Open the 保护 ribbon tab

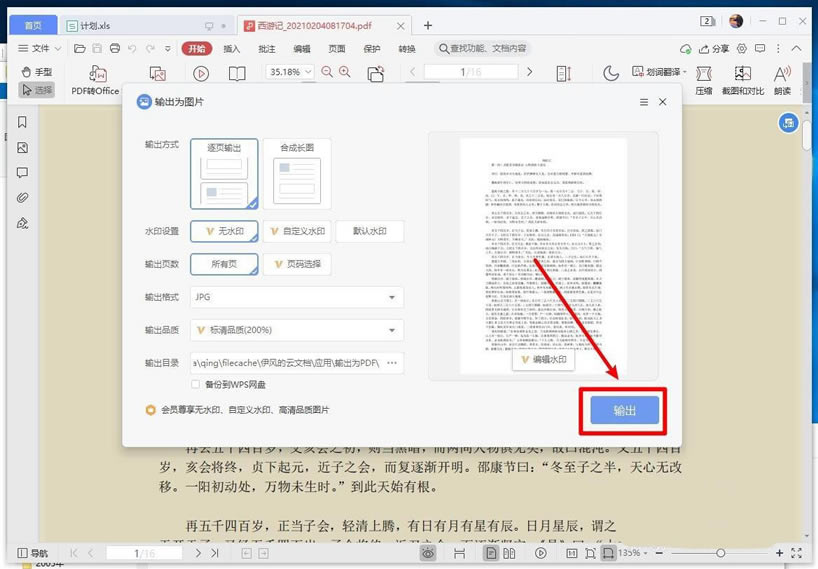pos(371,49)
